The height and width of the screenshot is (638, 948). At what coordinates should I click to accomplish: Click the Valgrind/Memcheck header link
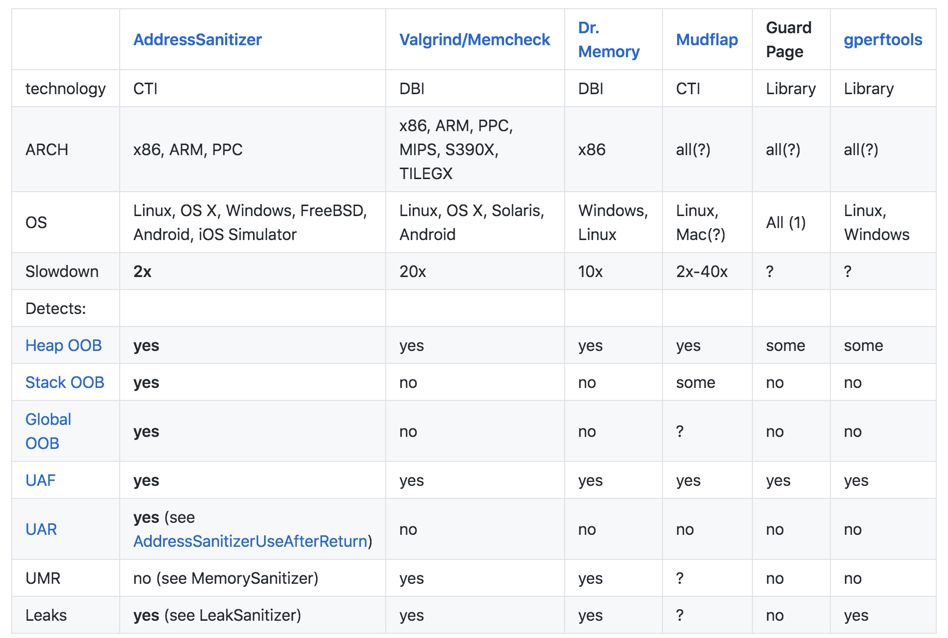pyautogui.click(x=474, y=40)
